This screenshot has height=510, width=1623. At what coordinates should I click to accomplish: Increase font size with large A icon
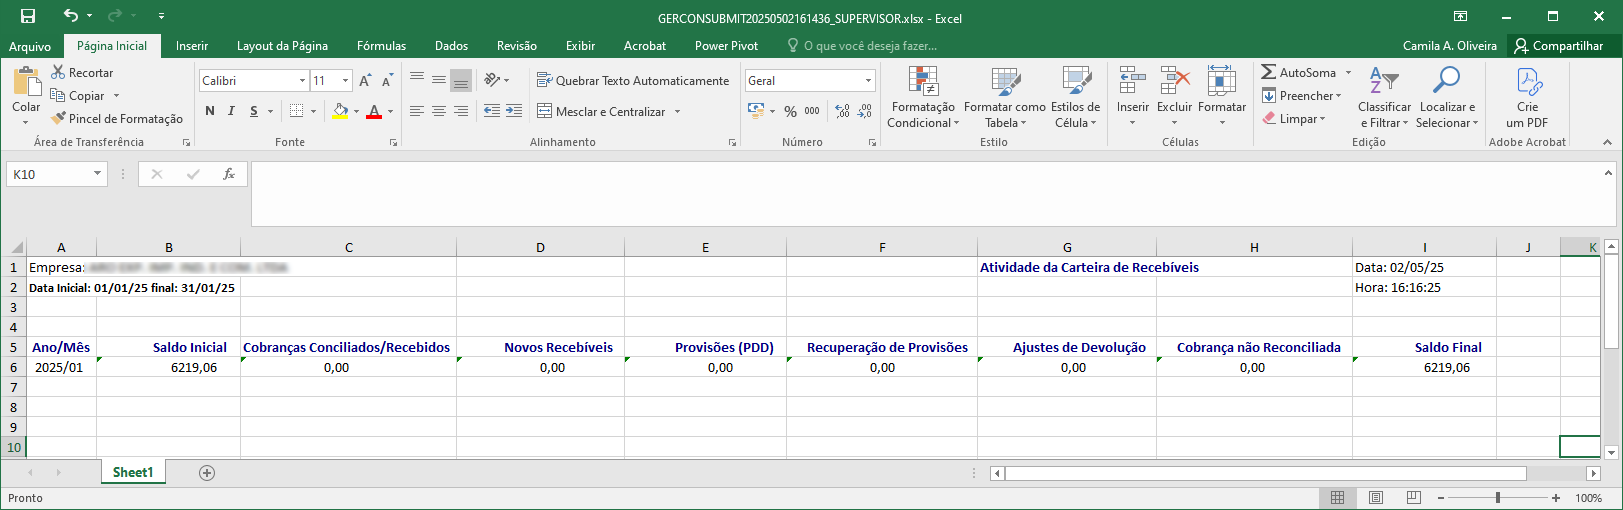pyautogui.click(x=365, y=81)
